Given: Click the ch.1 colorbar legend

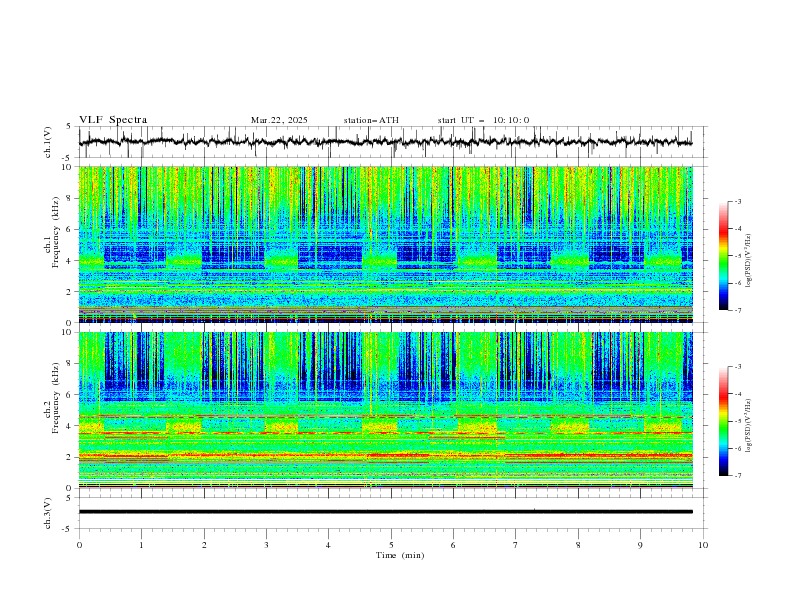Looking at the screenshot, I should click(x=723, y=256).
